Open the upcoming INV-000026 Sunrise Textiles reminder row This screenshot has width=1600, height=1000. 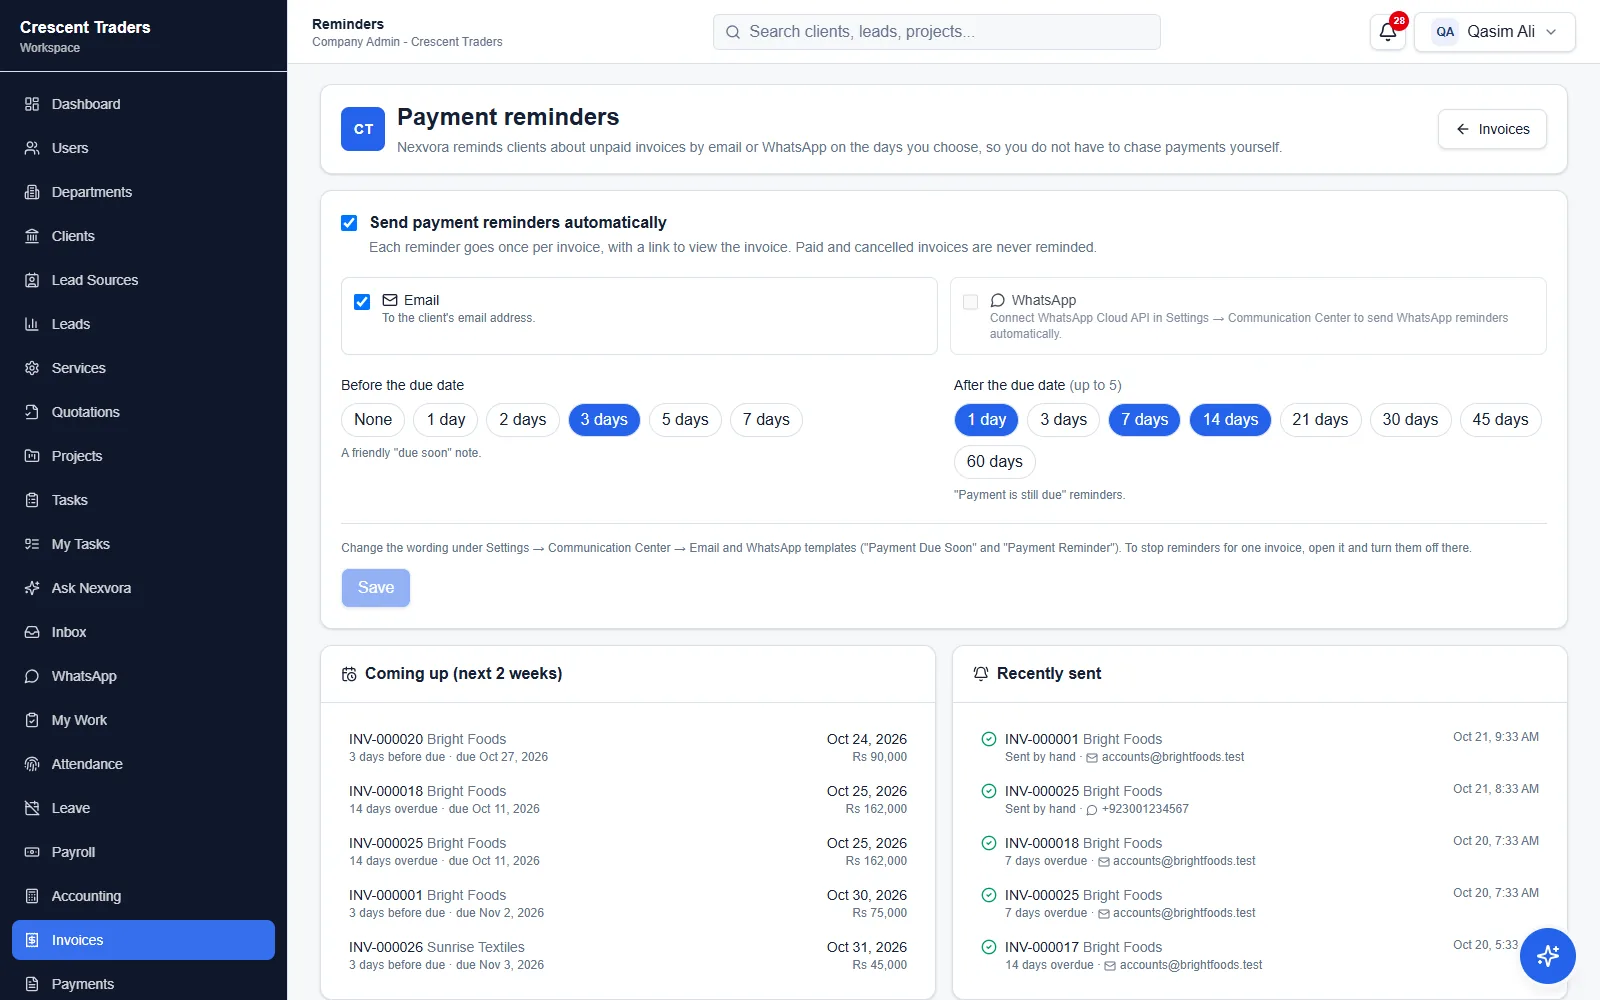[628, 956]
